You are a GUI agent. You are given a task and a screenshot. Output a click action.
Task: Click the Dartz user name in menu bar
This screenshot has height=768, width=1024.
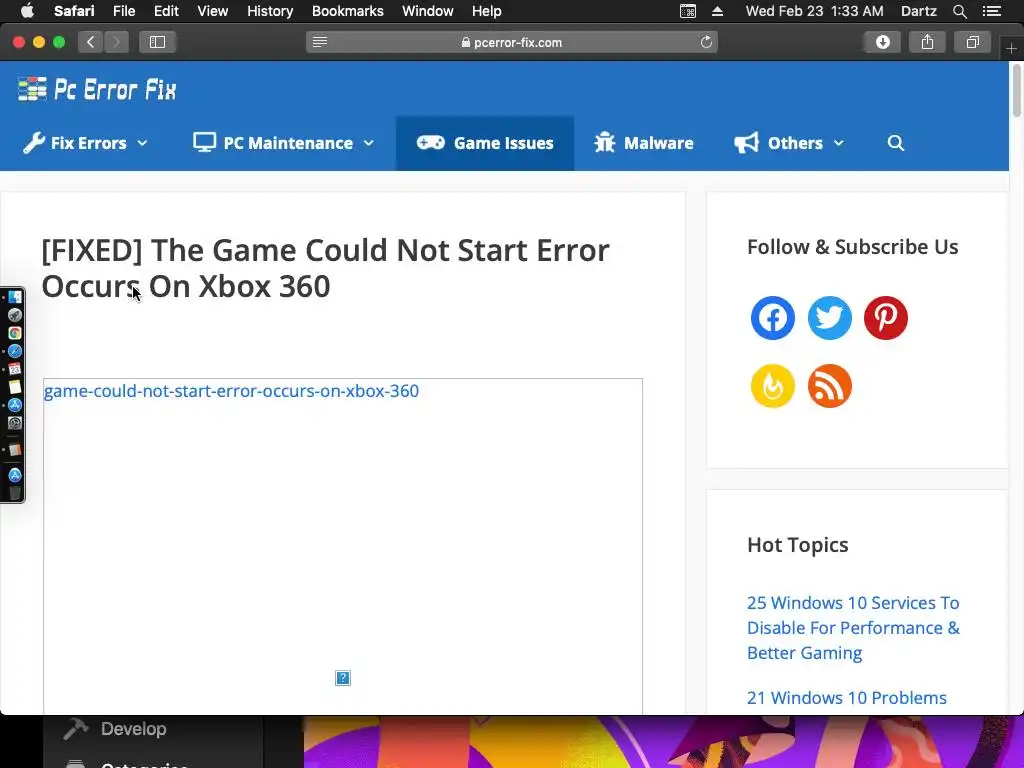[918, 11]
